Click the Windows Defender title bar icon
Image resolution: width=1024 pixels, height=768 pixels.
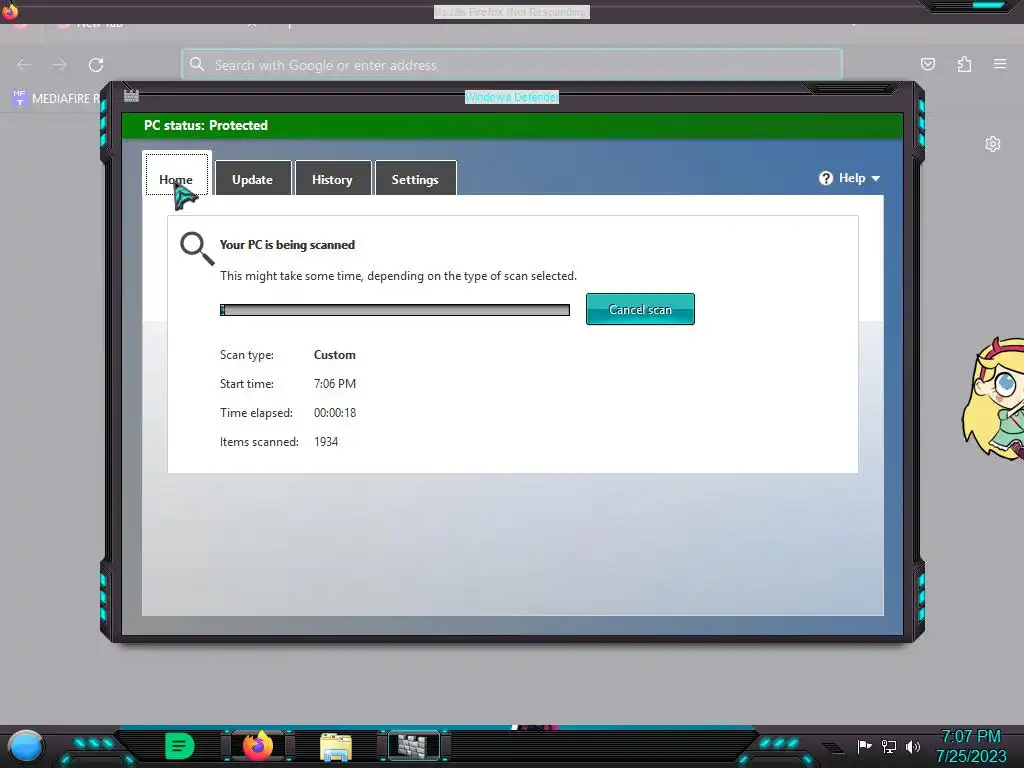131,96
